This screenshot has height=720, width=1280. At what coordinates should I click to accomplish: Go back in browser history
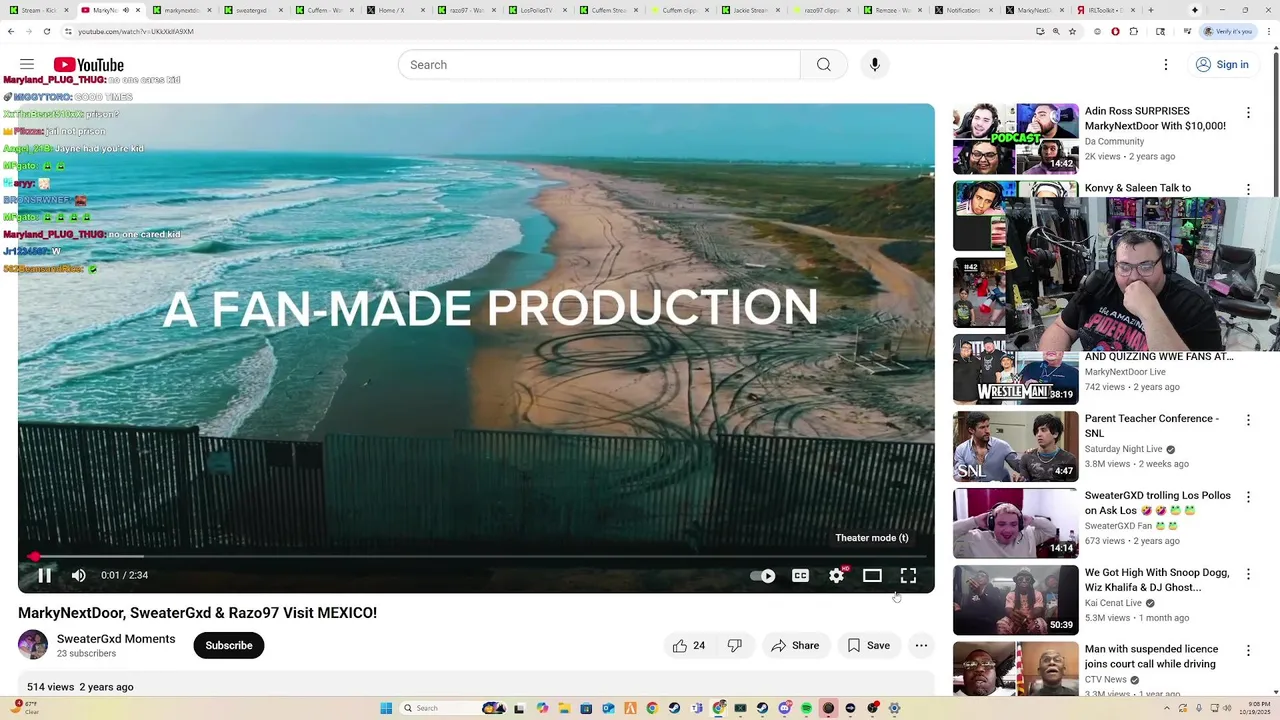tap(11, 31)
